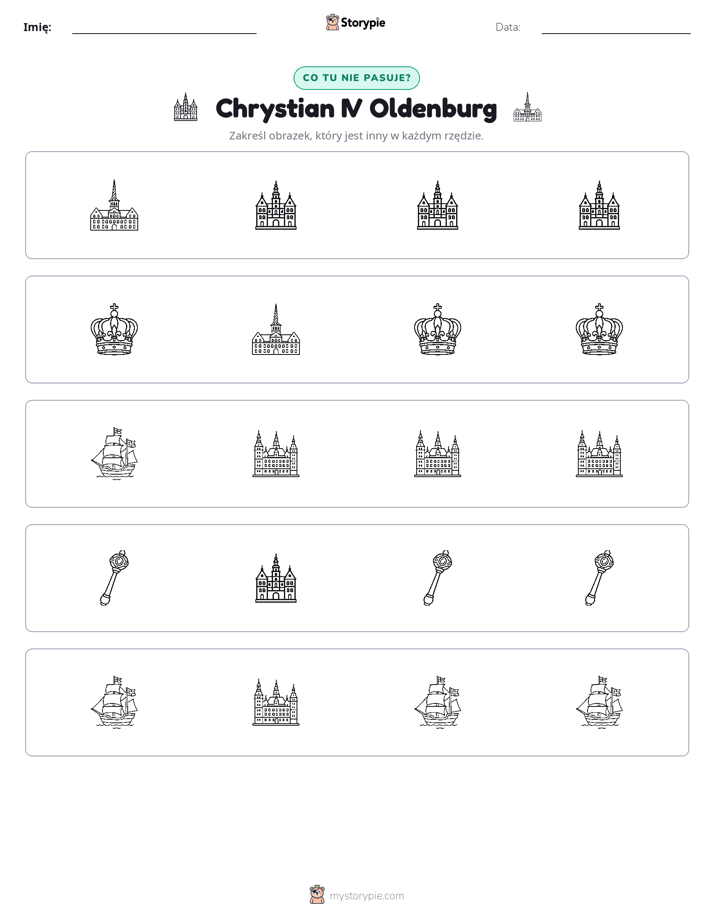Open the mystorypie.com footer link
714x924 pixels.
click(366, 896)
